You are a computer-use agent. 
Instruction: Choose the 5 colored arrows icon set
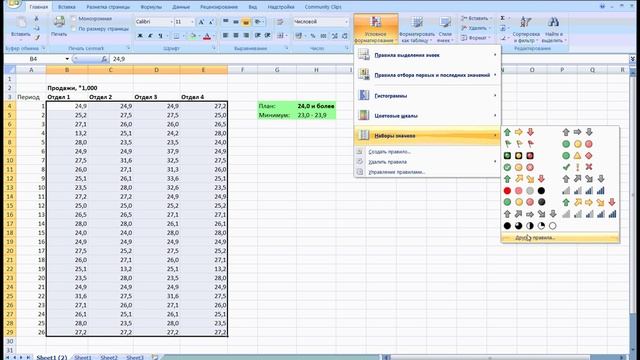[589, 202]
